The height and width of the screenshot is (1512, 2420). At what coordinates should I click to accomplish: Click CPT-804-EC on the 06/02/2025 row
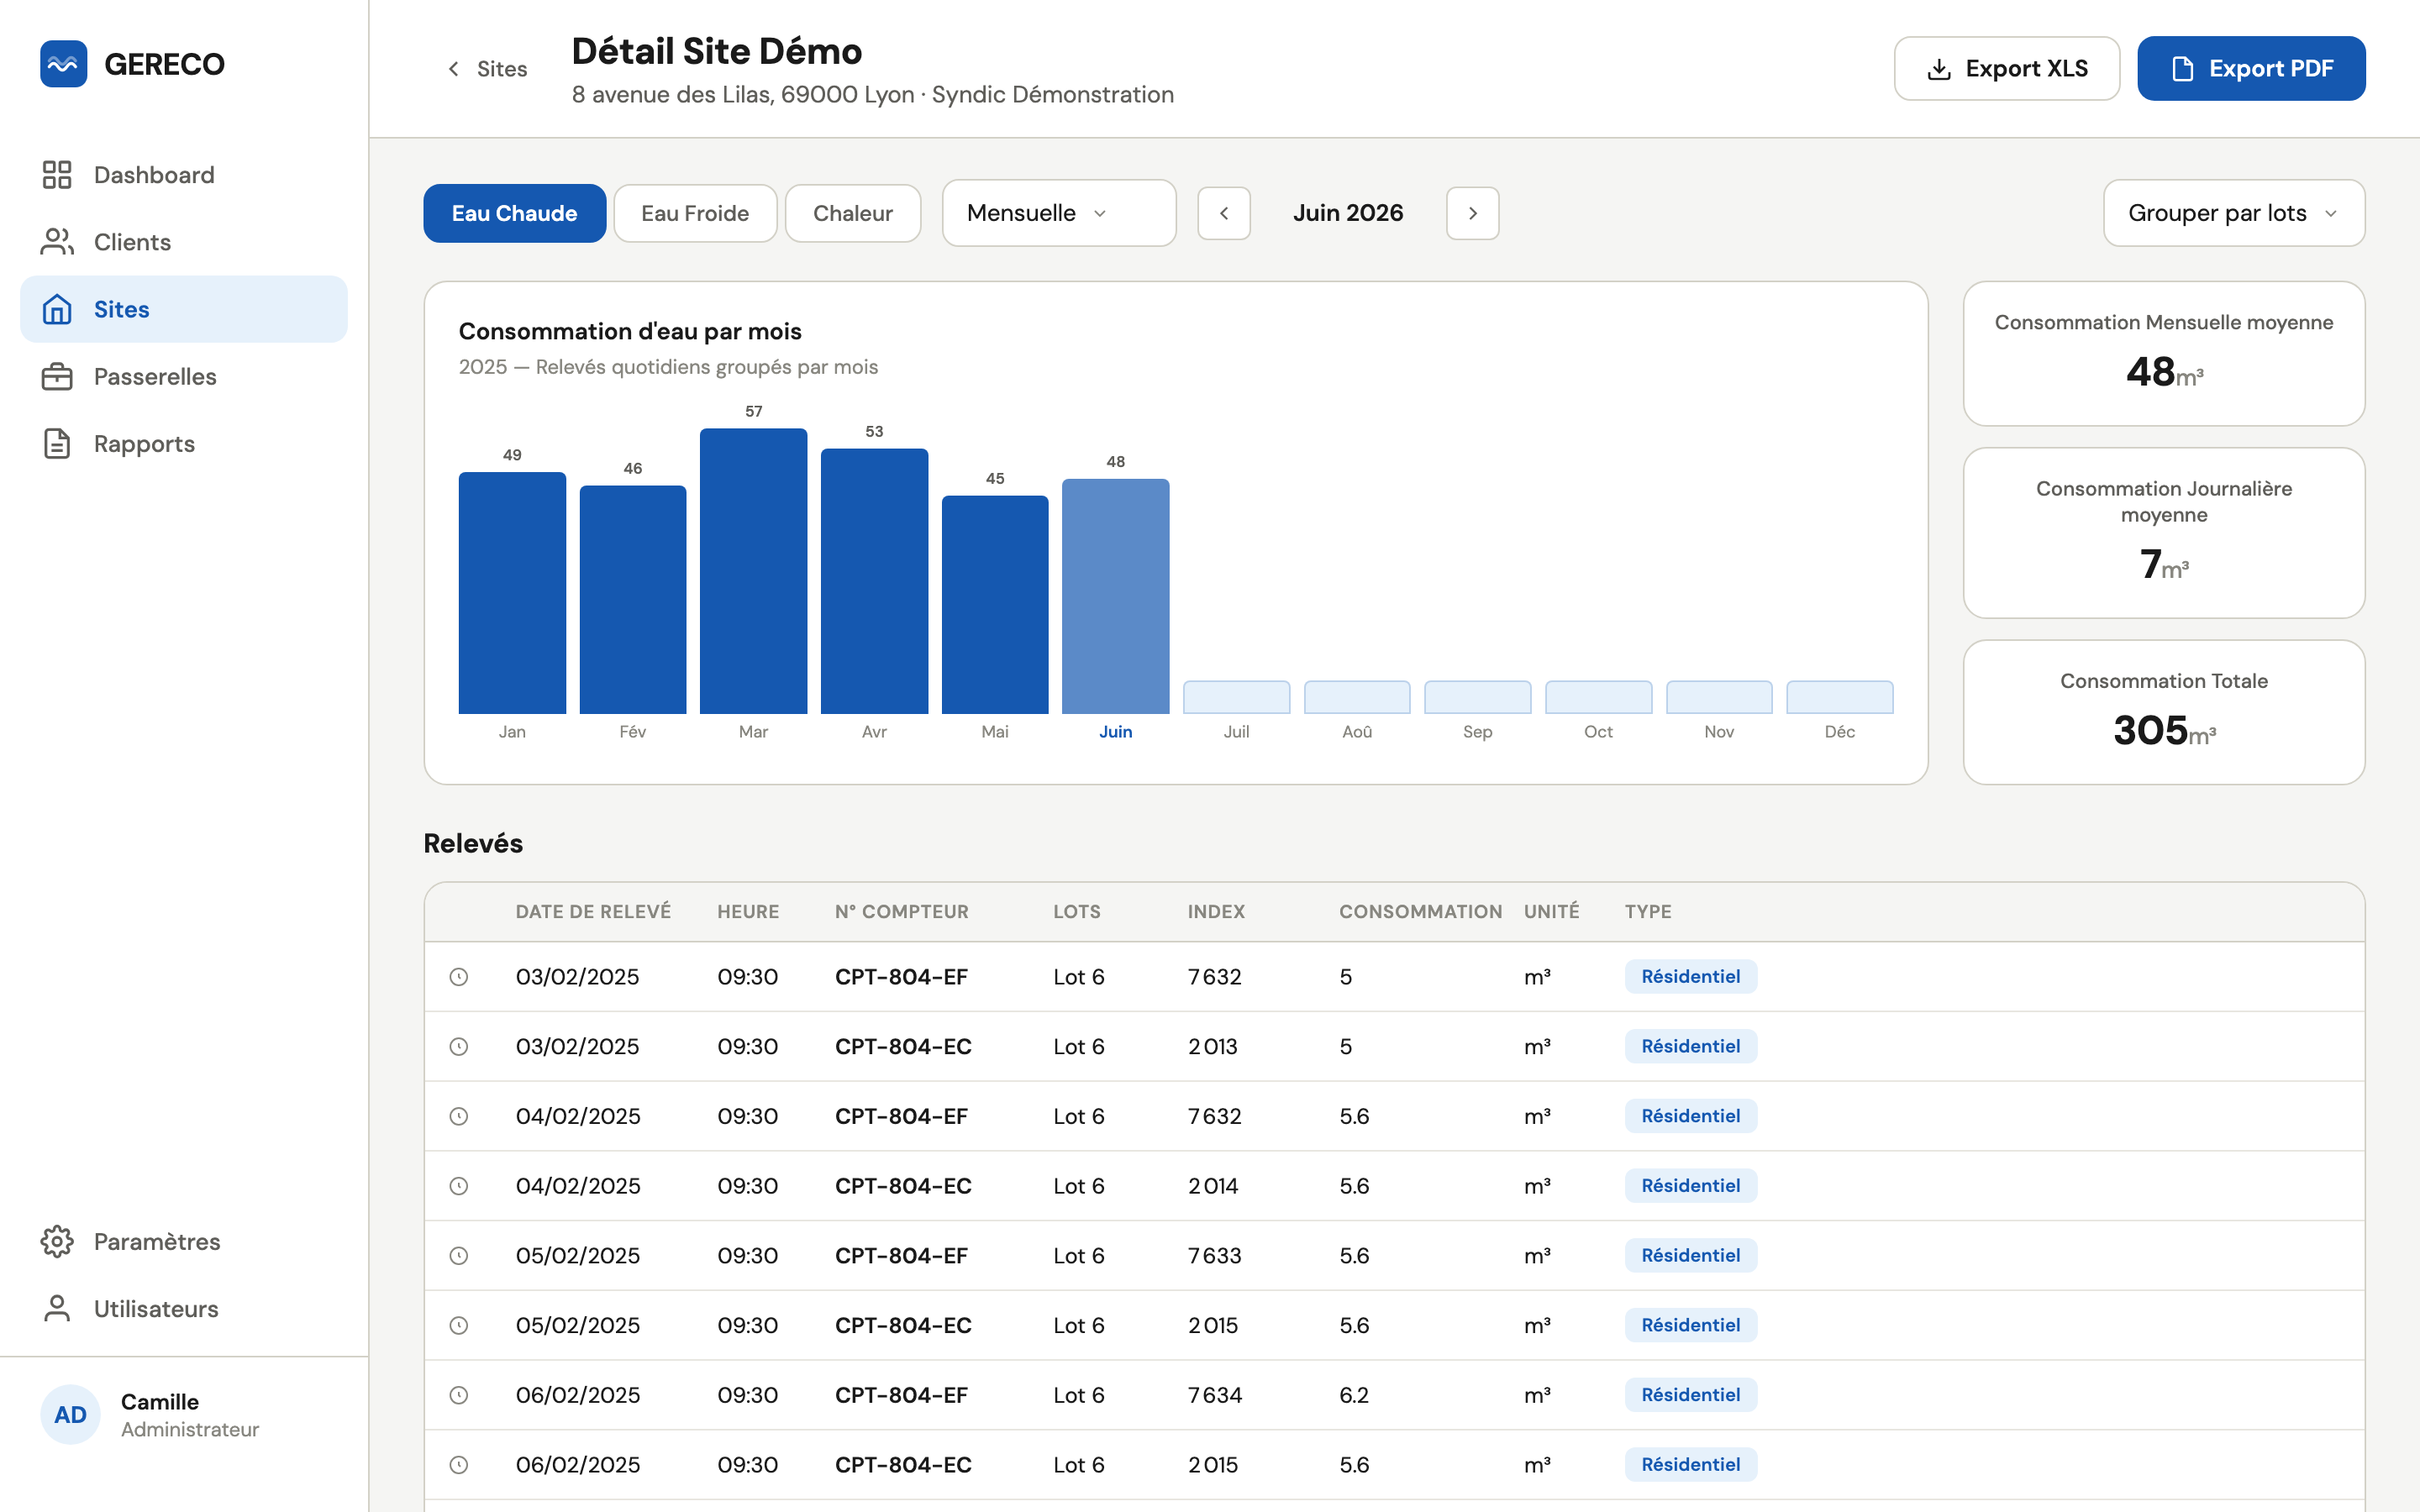coord(903,1465)
